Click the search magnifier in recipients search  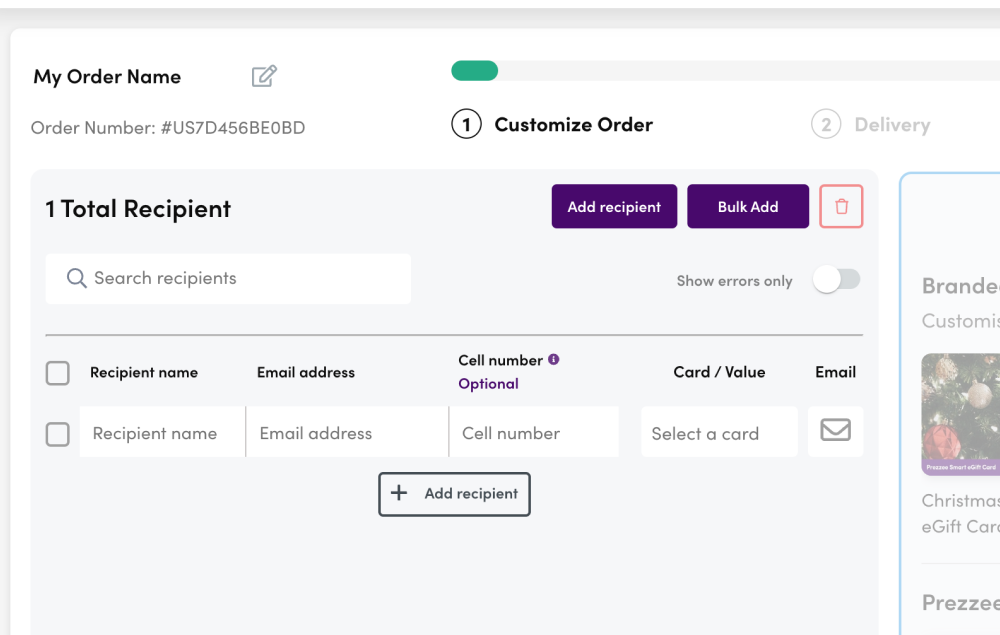77,278
